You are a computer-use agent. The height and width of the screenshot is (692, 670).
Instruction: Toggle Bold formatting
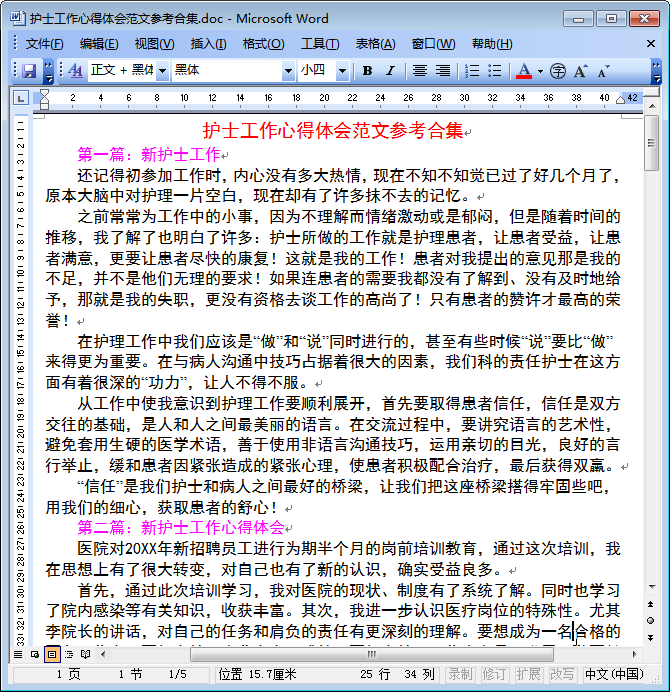(x=367, y=71)
